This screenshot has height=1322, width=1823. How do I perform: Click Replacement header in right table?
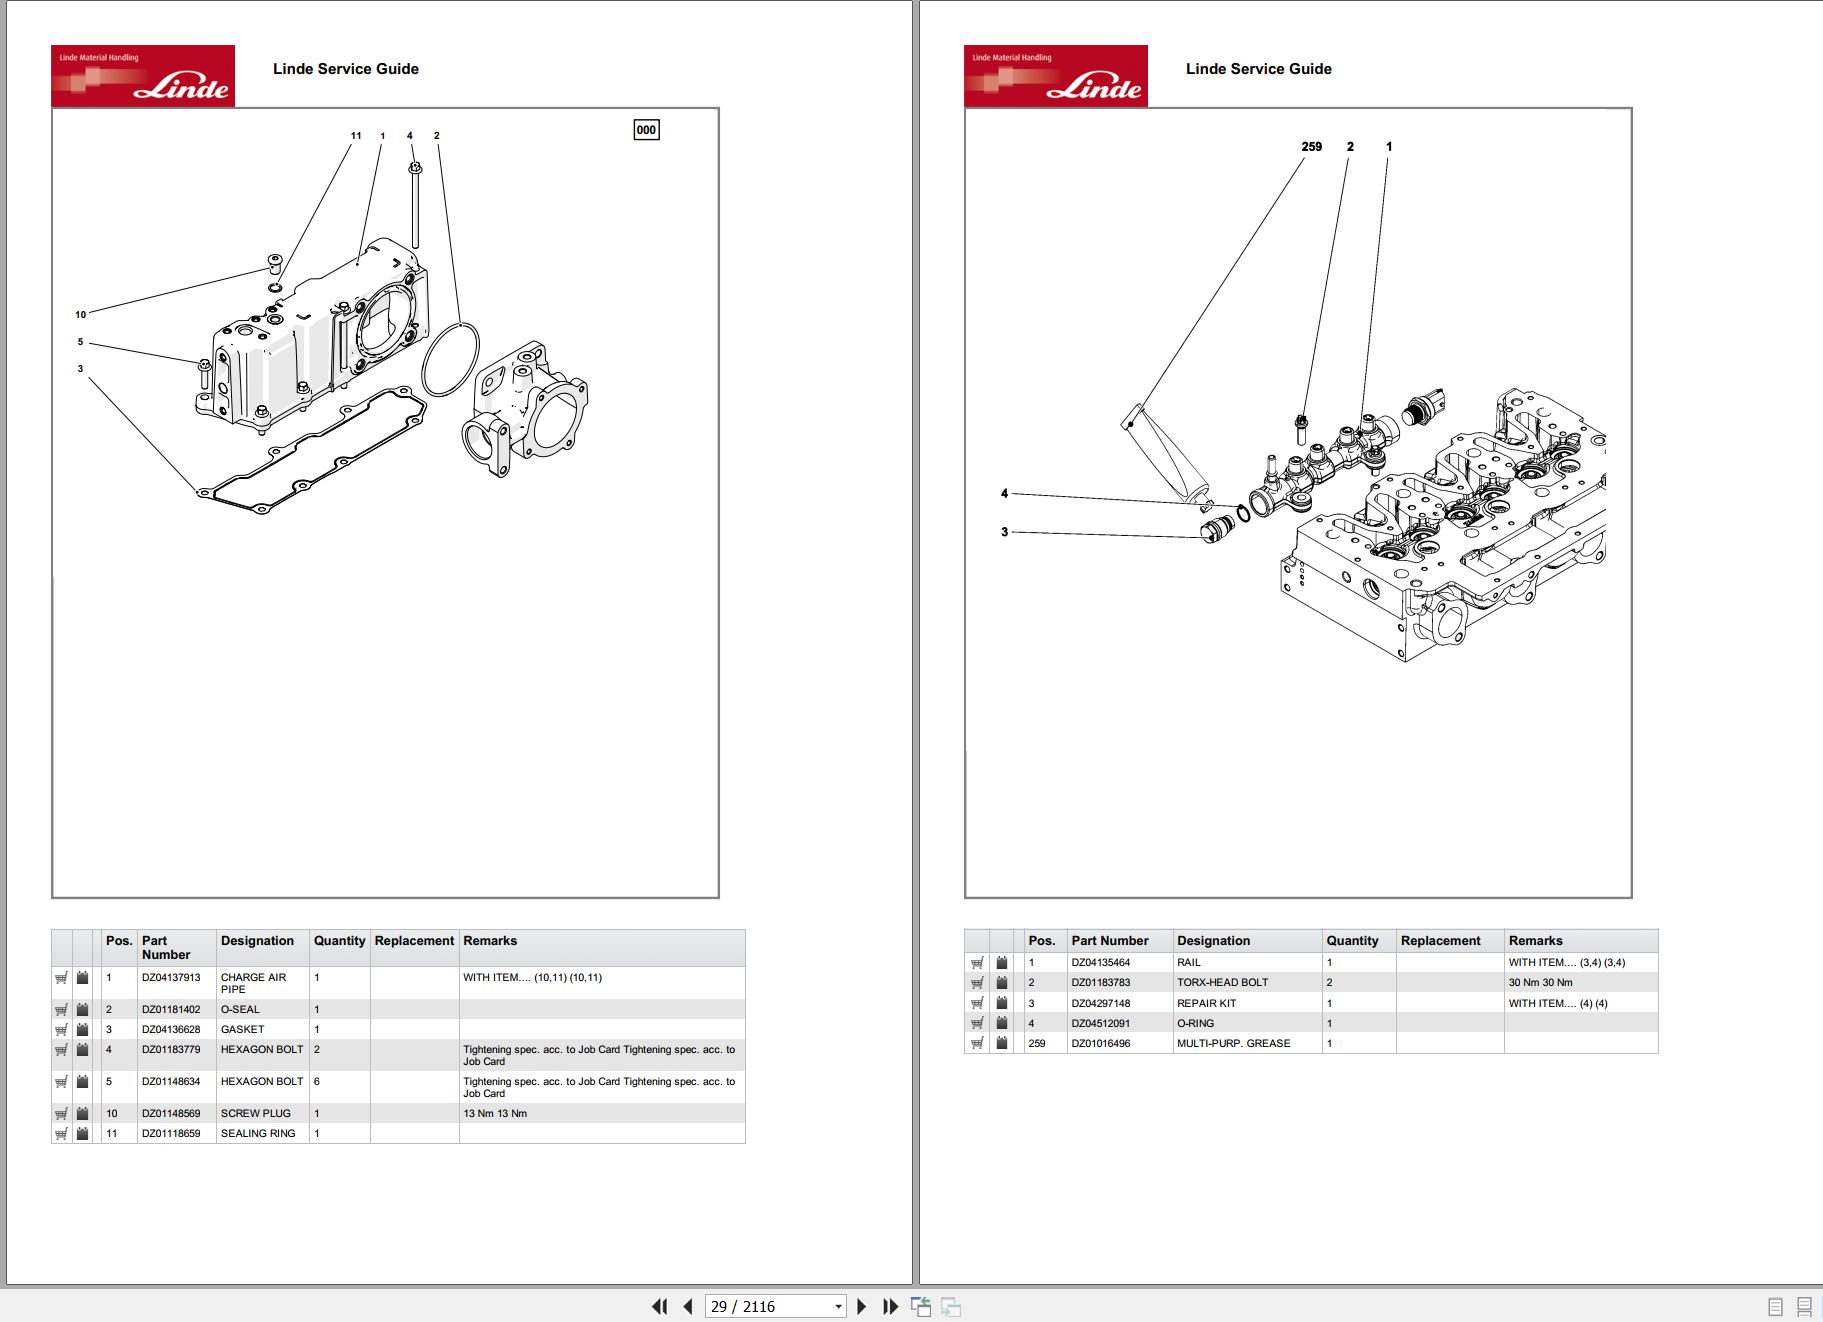tap(1440, 941)
